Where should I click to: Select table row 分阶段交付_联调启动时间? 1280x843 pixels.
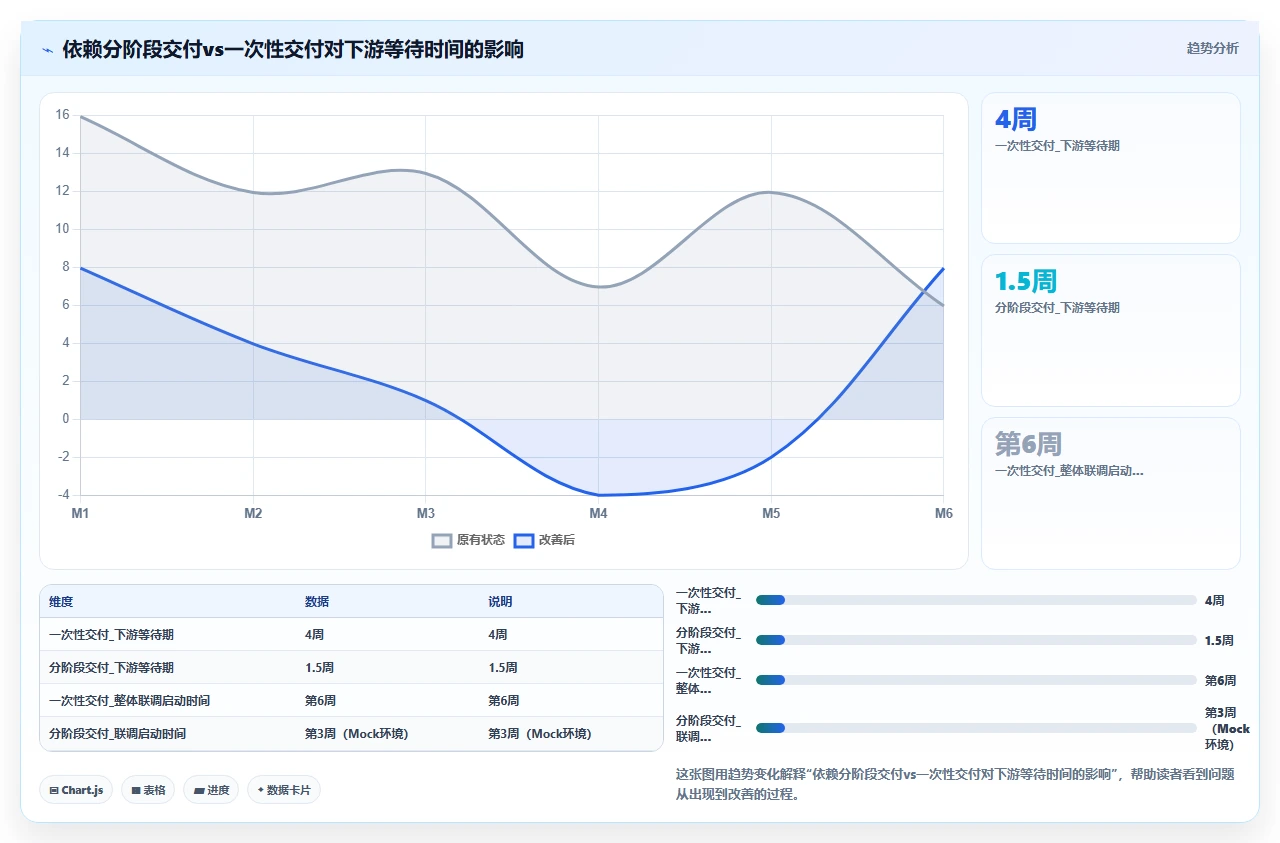(351, 733)
